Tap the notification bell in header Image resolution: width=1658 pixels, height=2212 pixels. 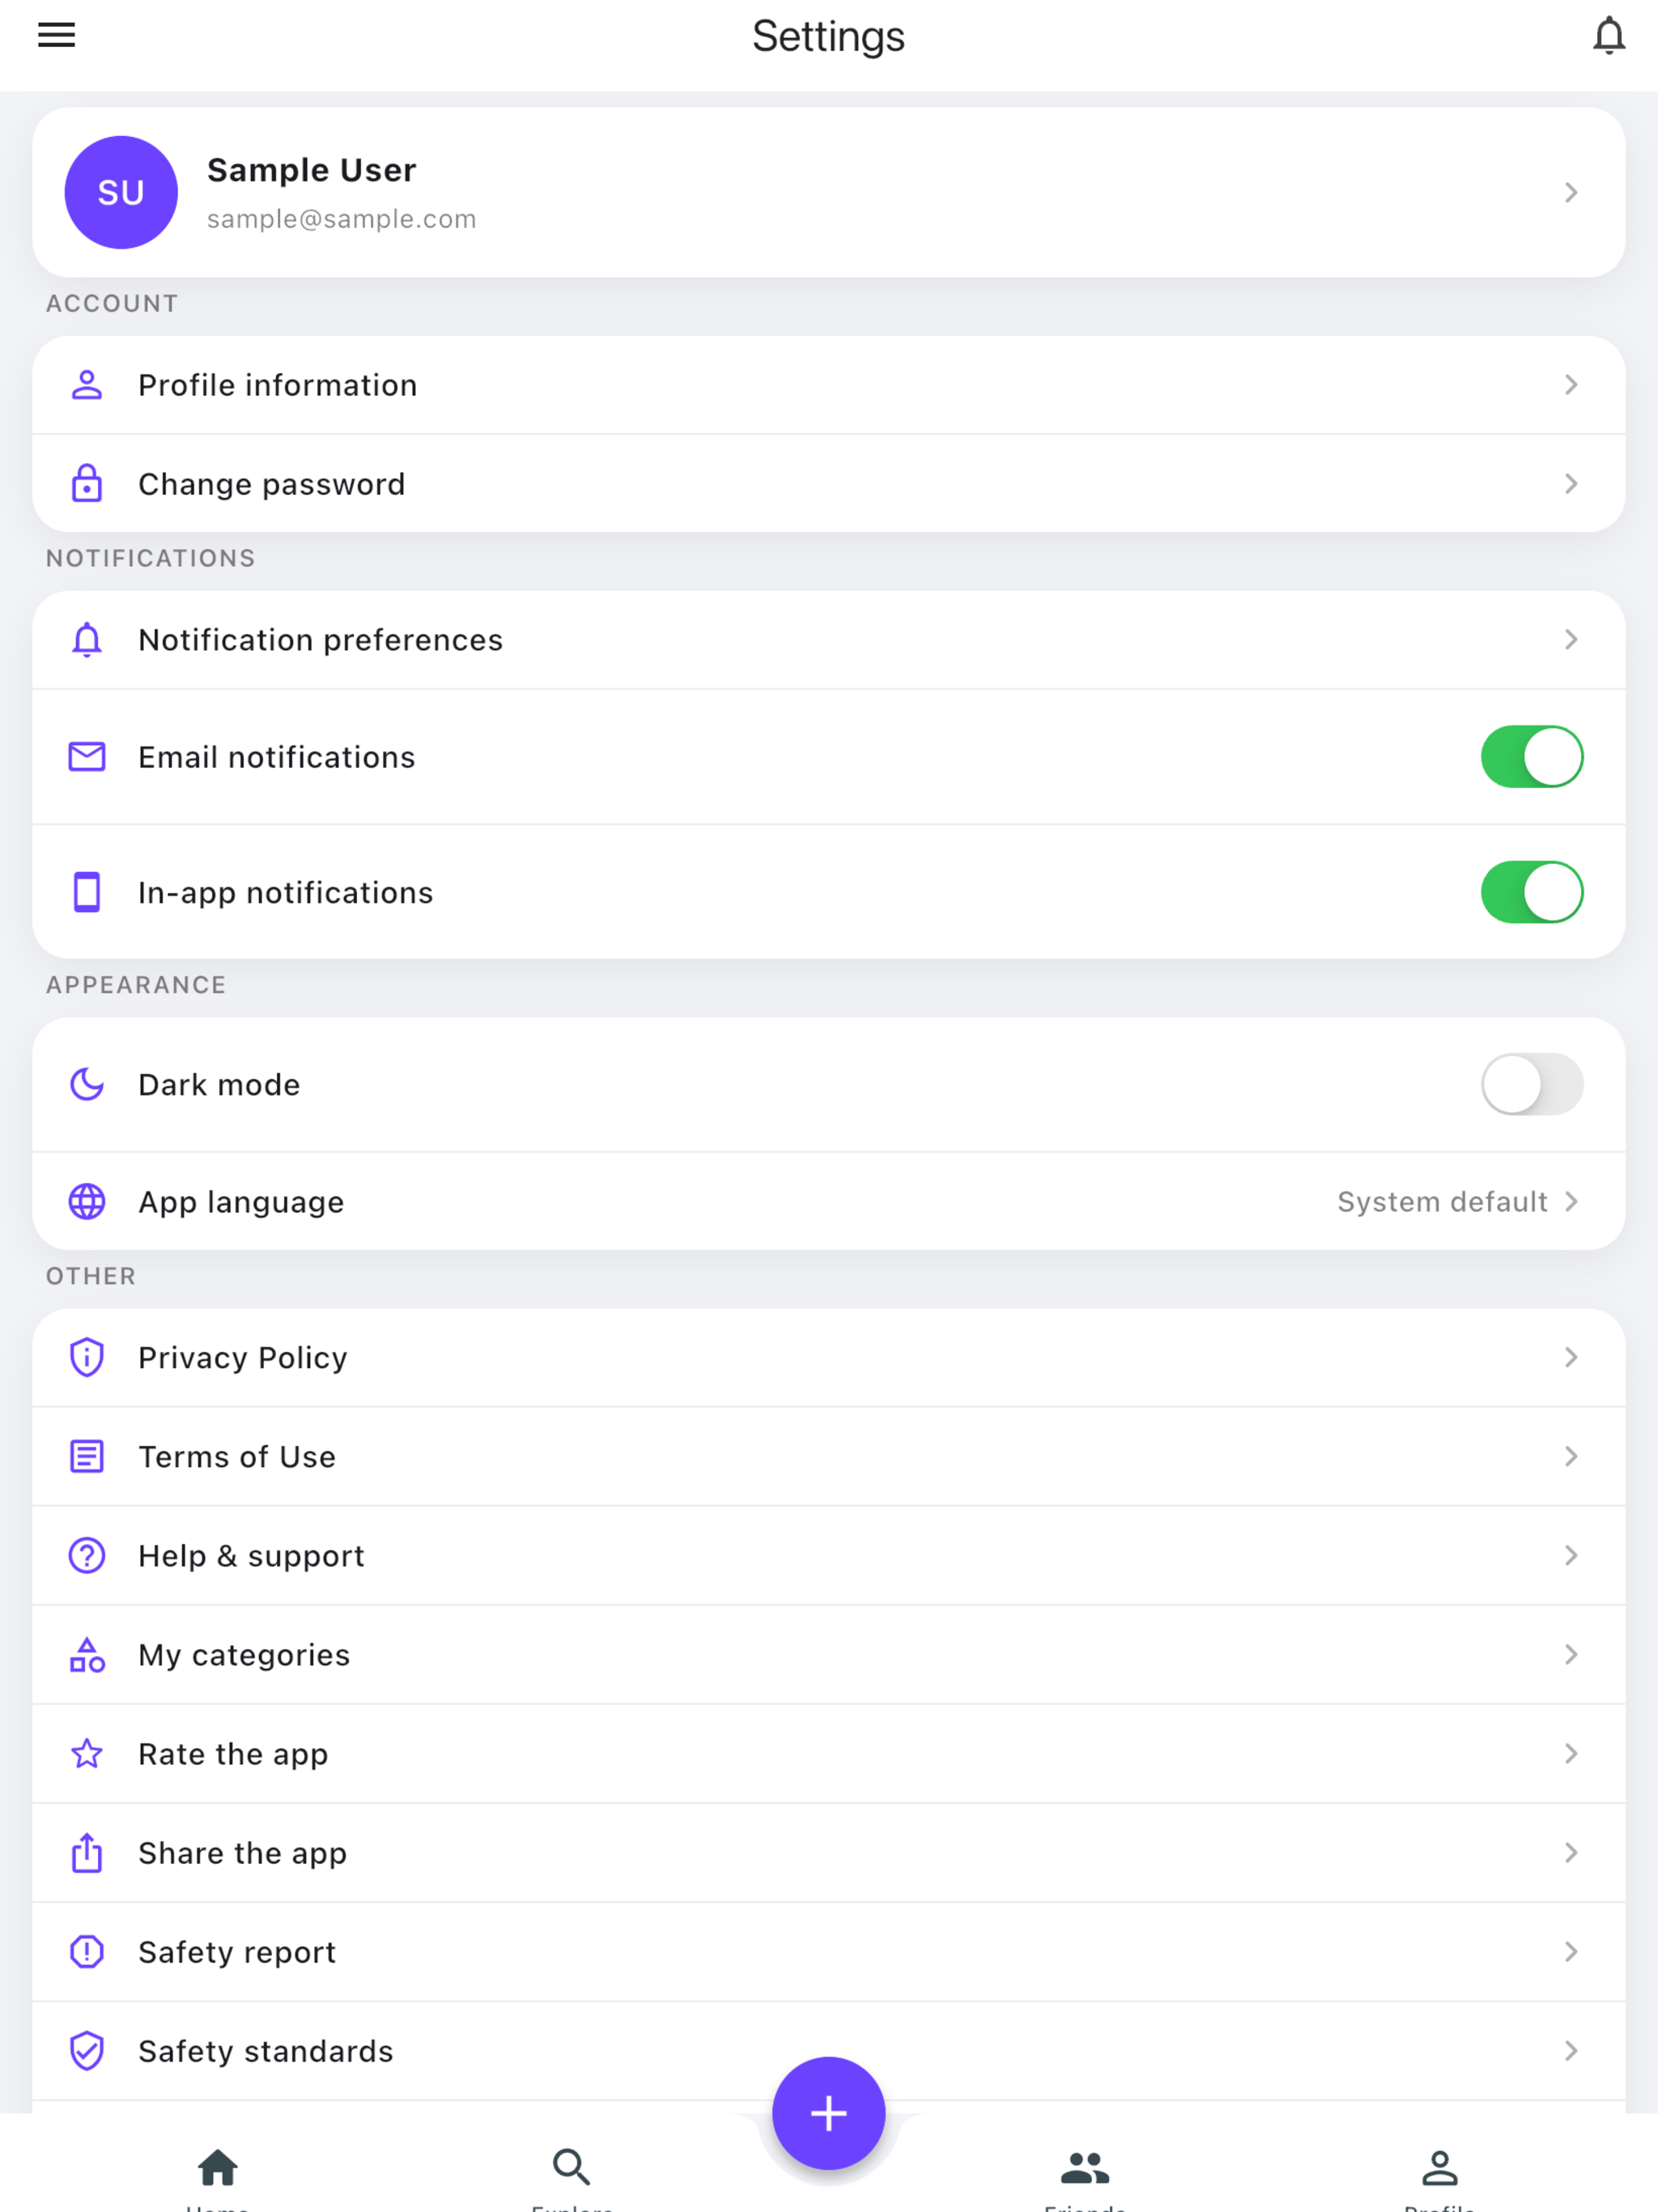click(1608, 35)
